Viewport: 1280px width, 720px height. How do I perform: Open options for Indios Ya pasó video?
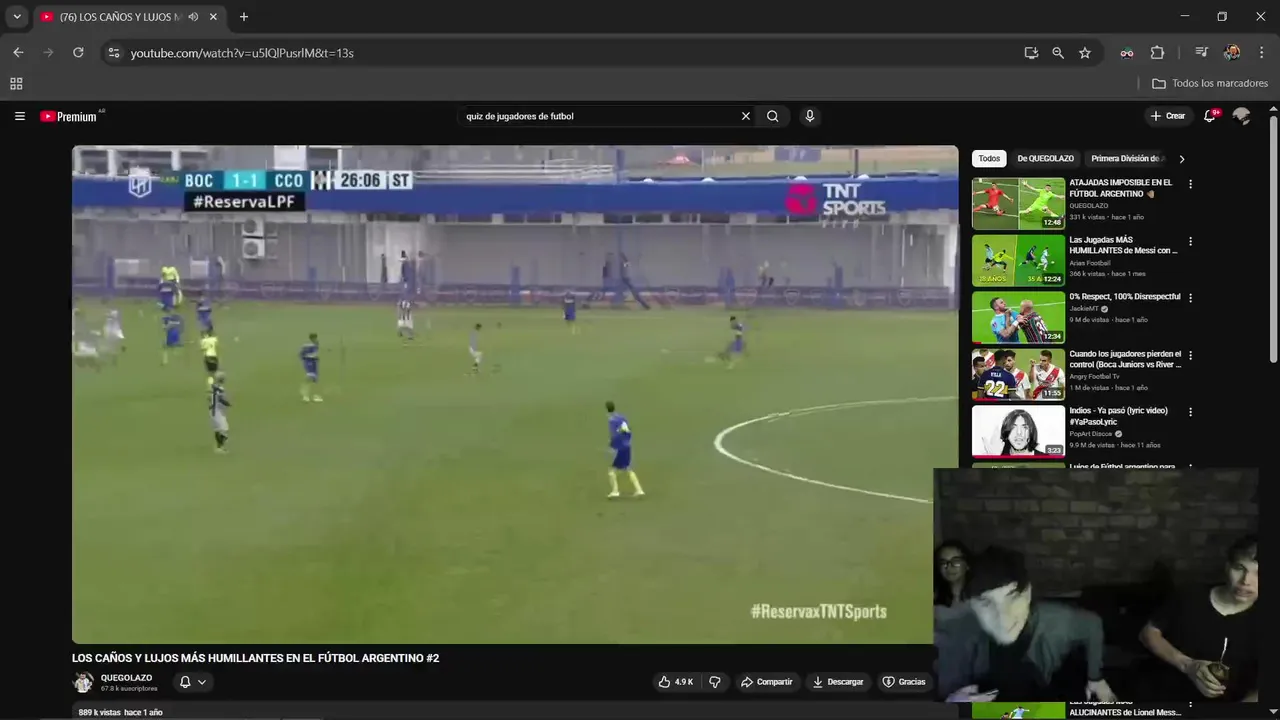(1190, 411)
